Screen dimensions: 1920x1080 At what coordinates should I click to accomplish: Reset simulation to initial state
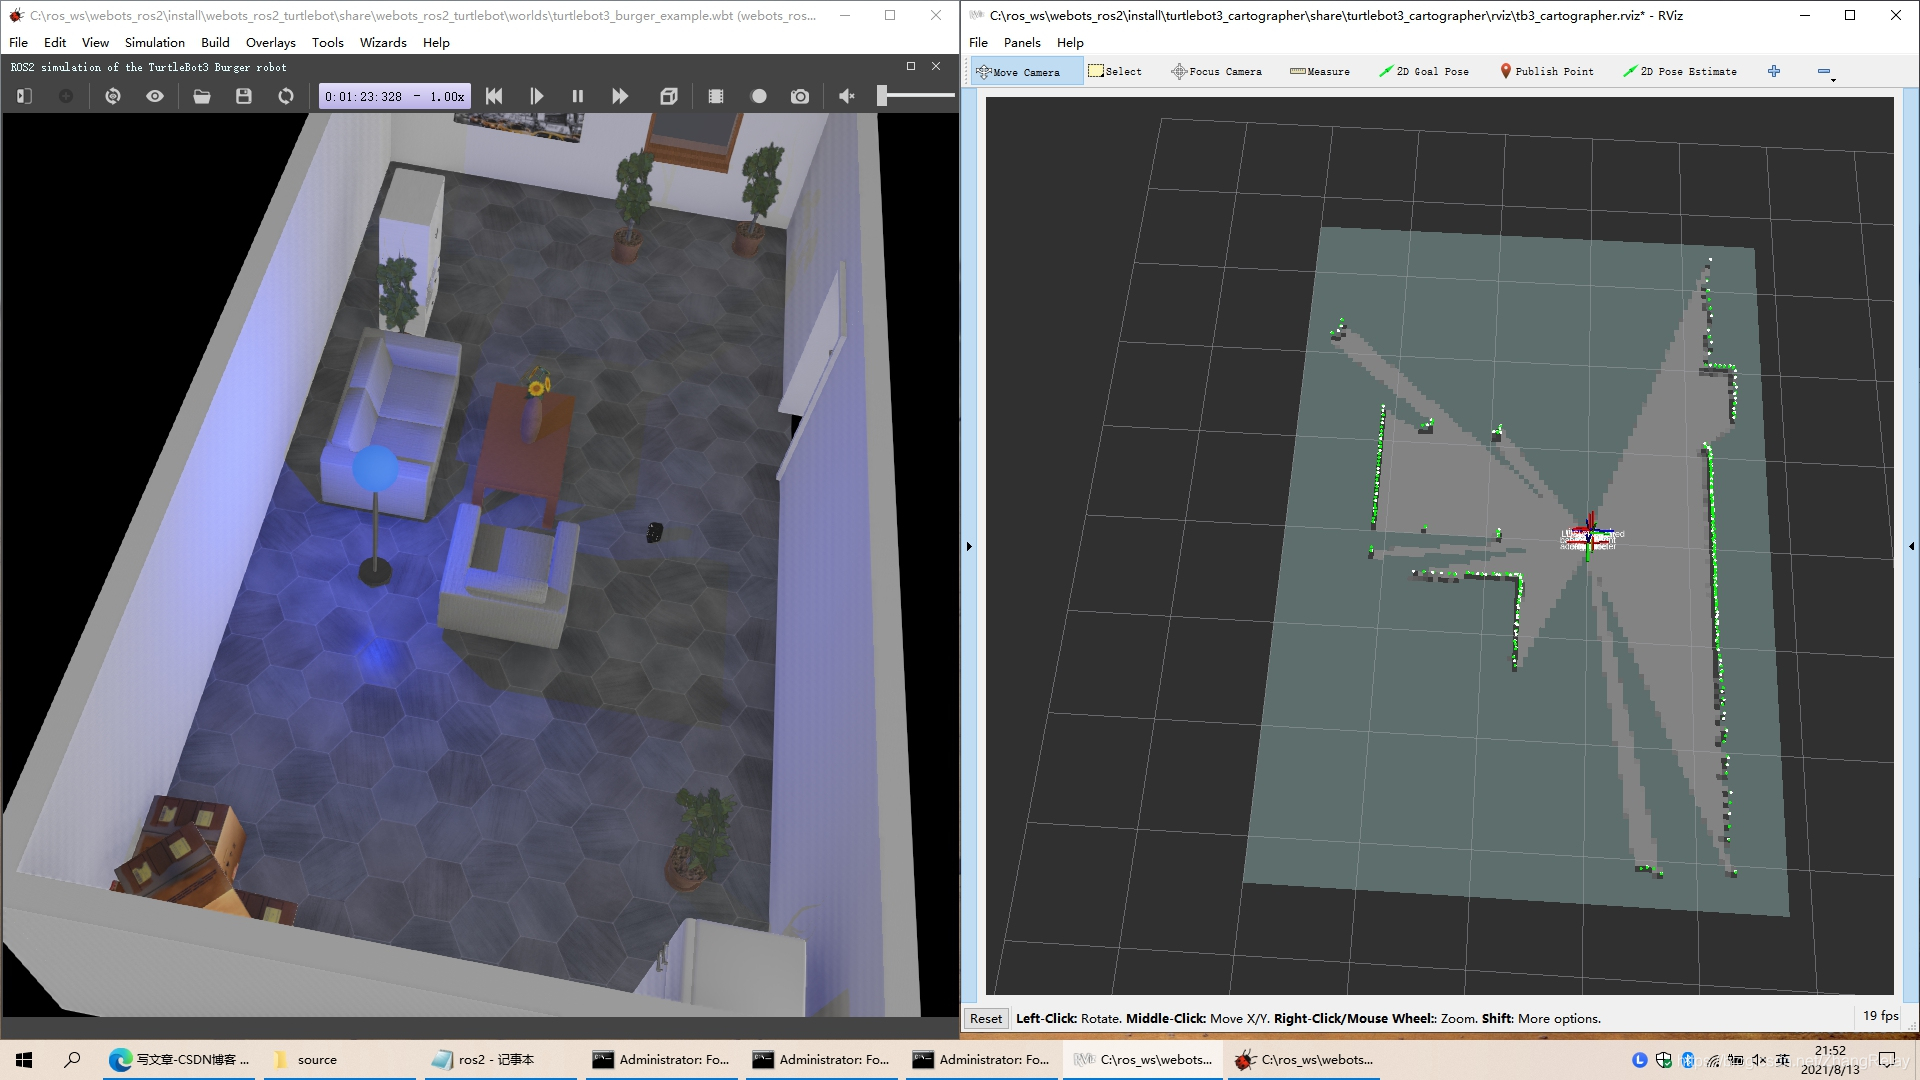[x=494, y=96]
